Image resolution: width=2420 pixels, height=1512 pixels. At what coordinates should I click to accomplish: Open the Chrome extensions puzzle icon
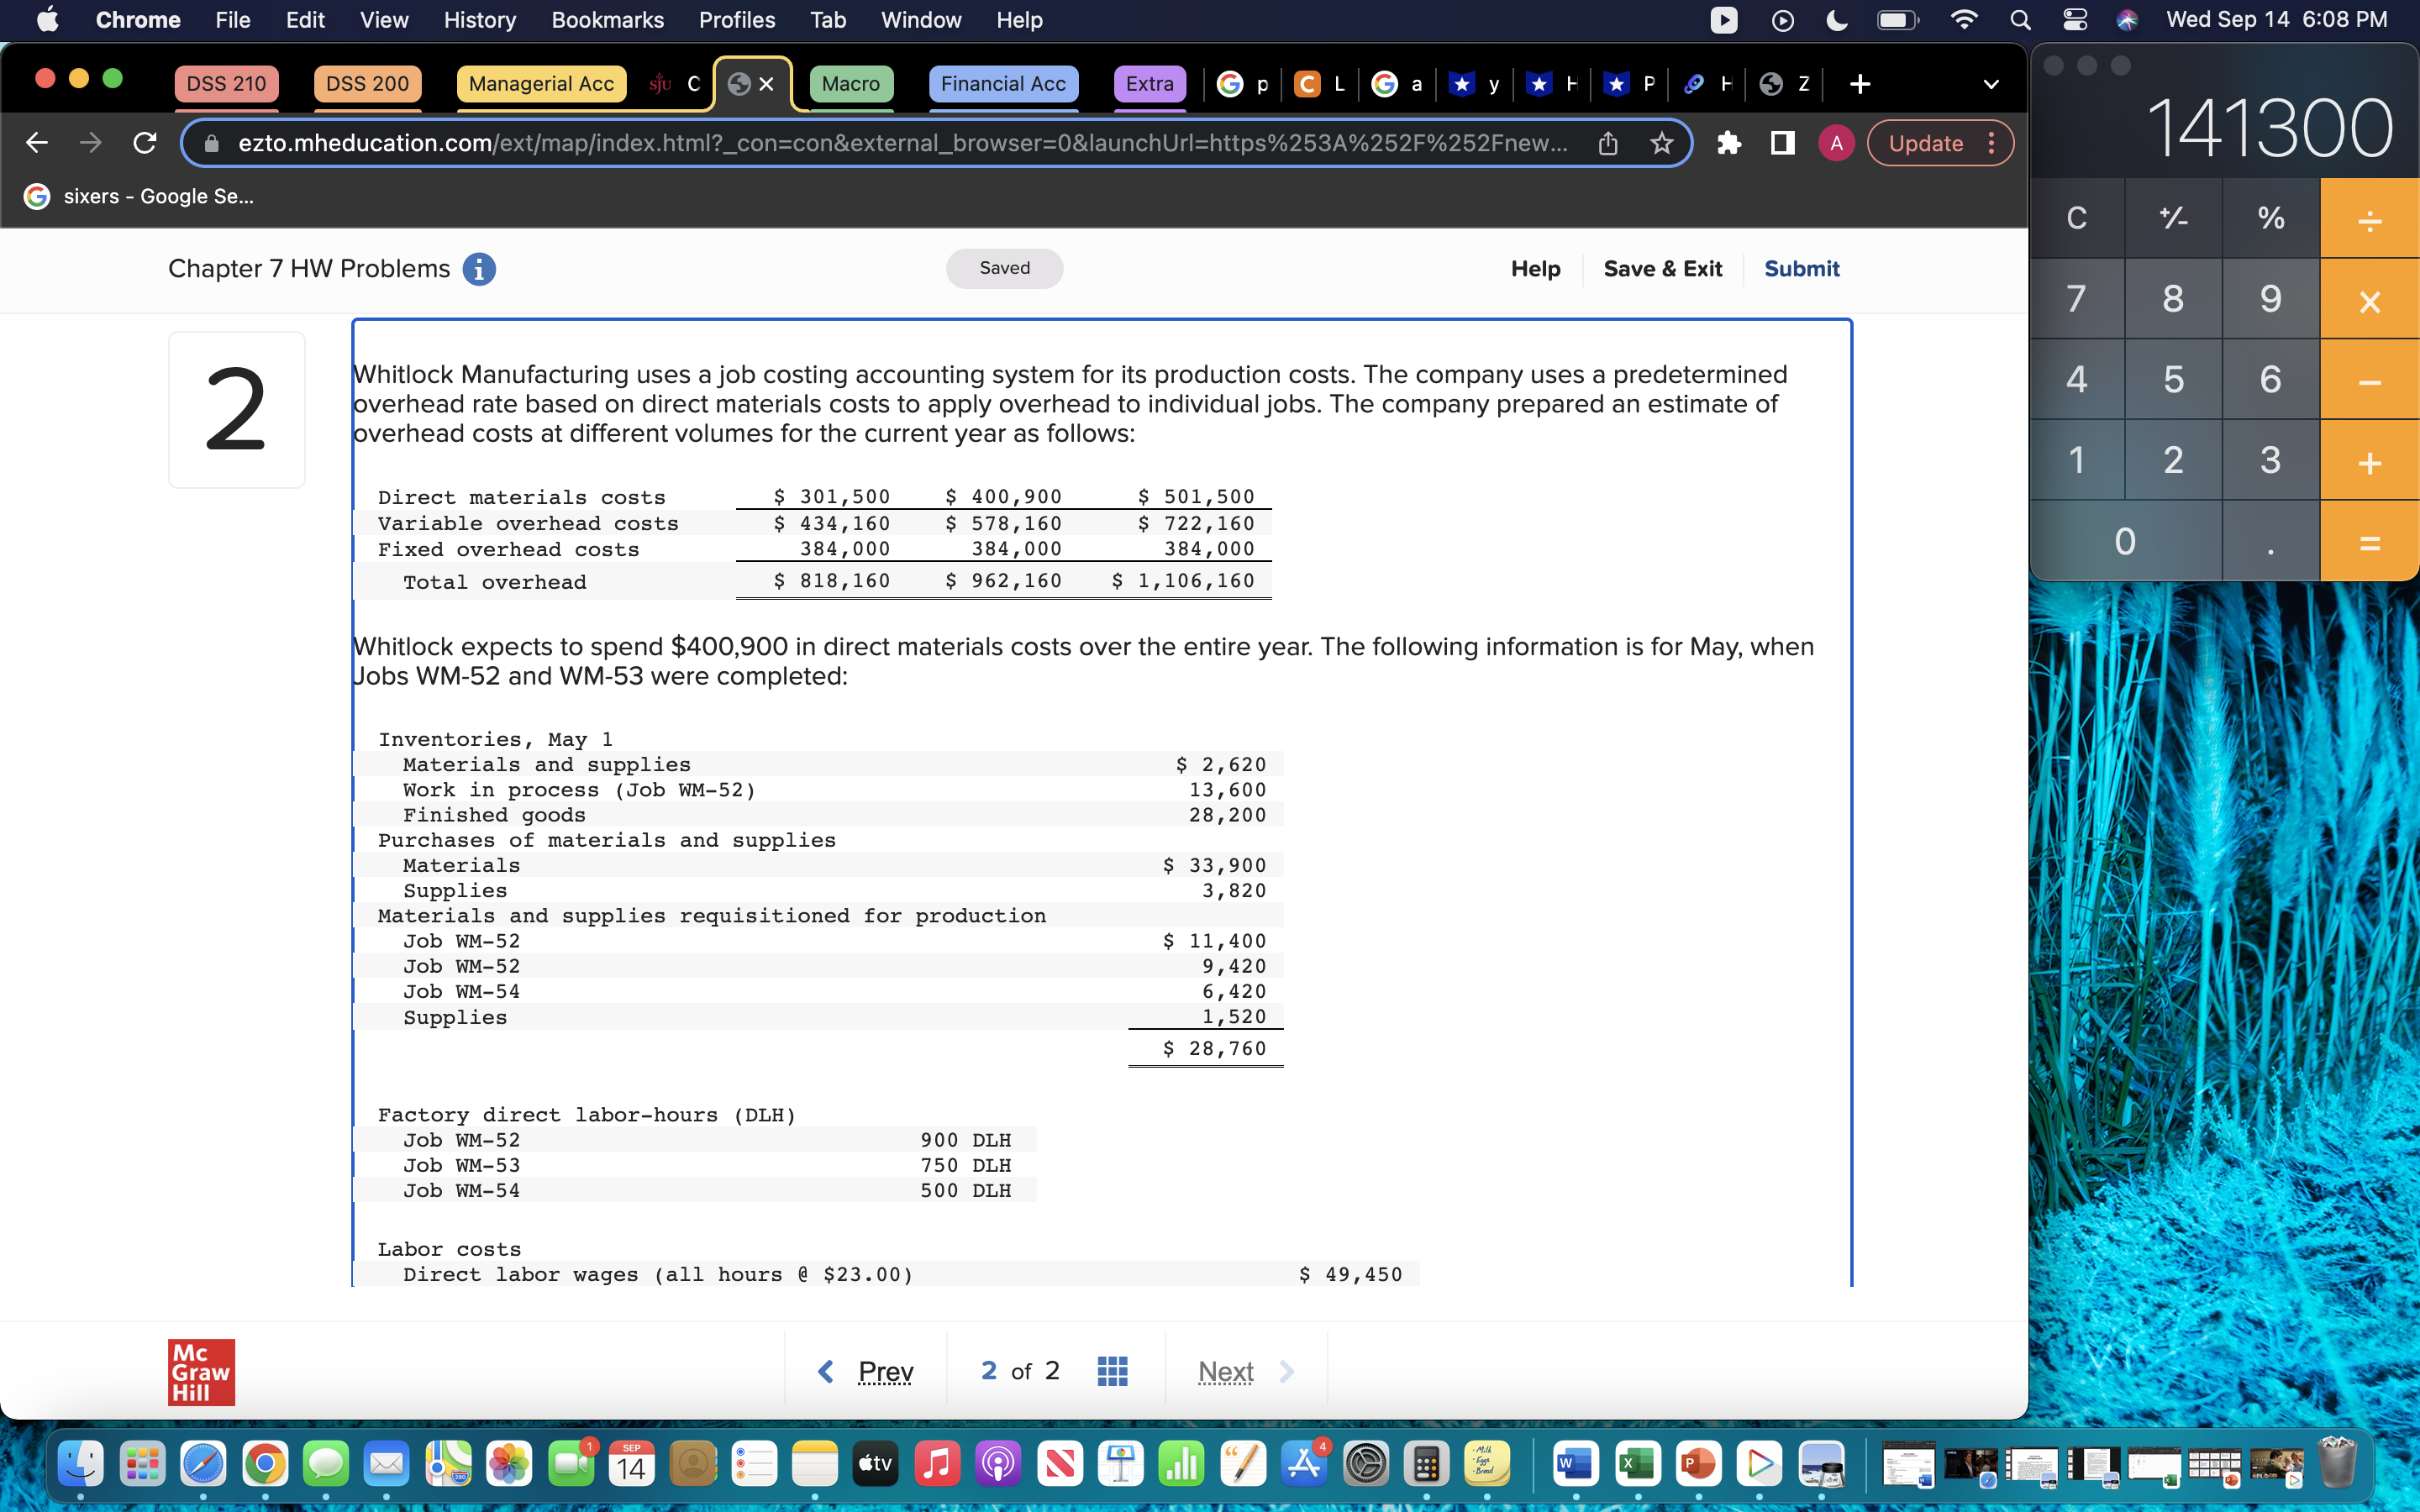pyautogui.click(x=1729, y=143)
